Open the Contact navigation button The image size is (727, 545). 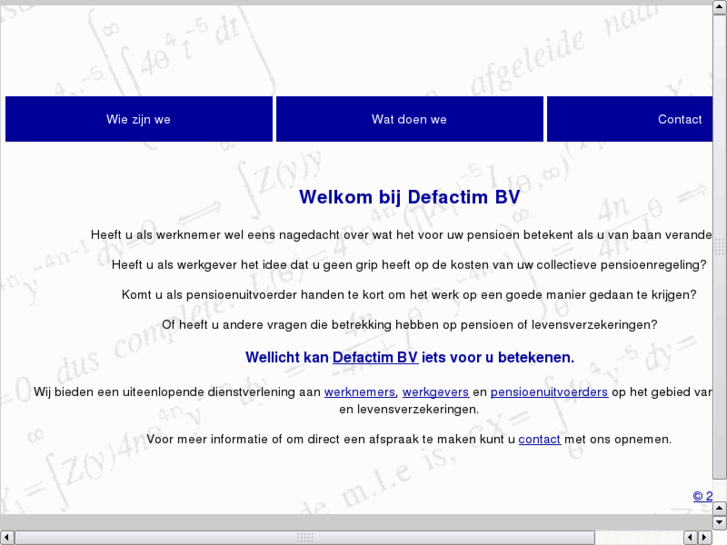tap(630, 119)
